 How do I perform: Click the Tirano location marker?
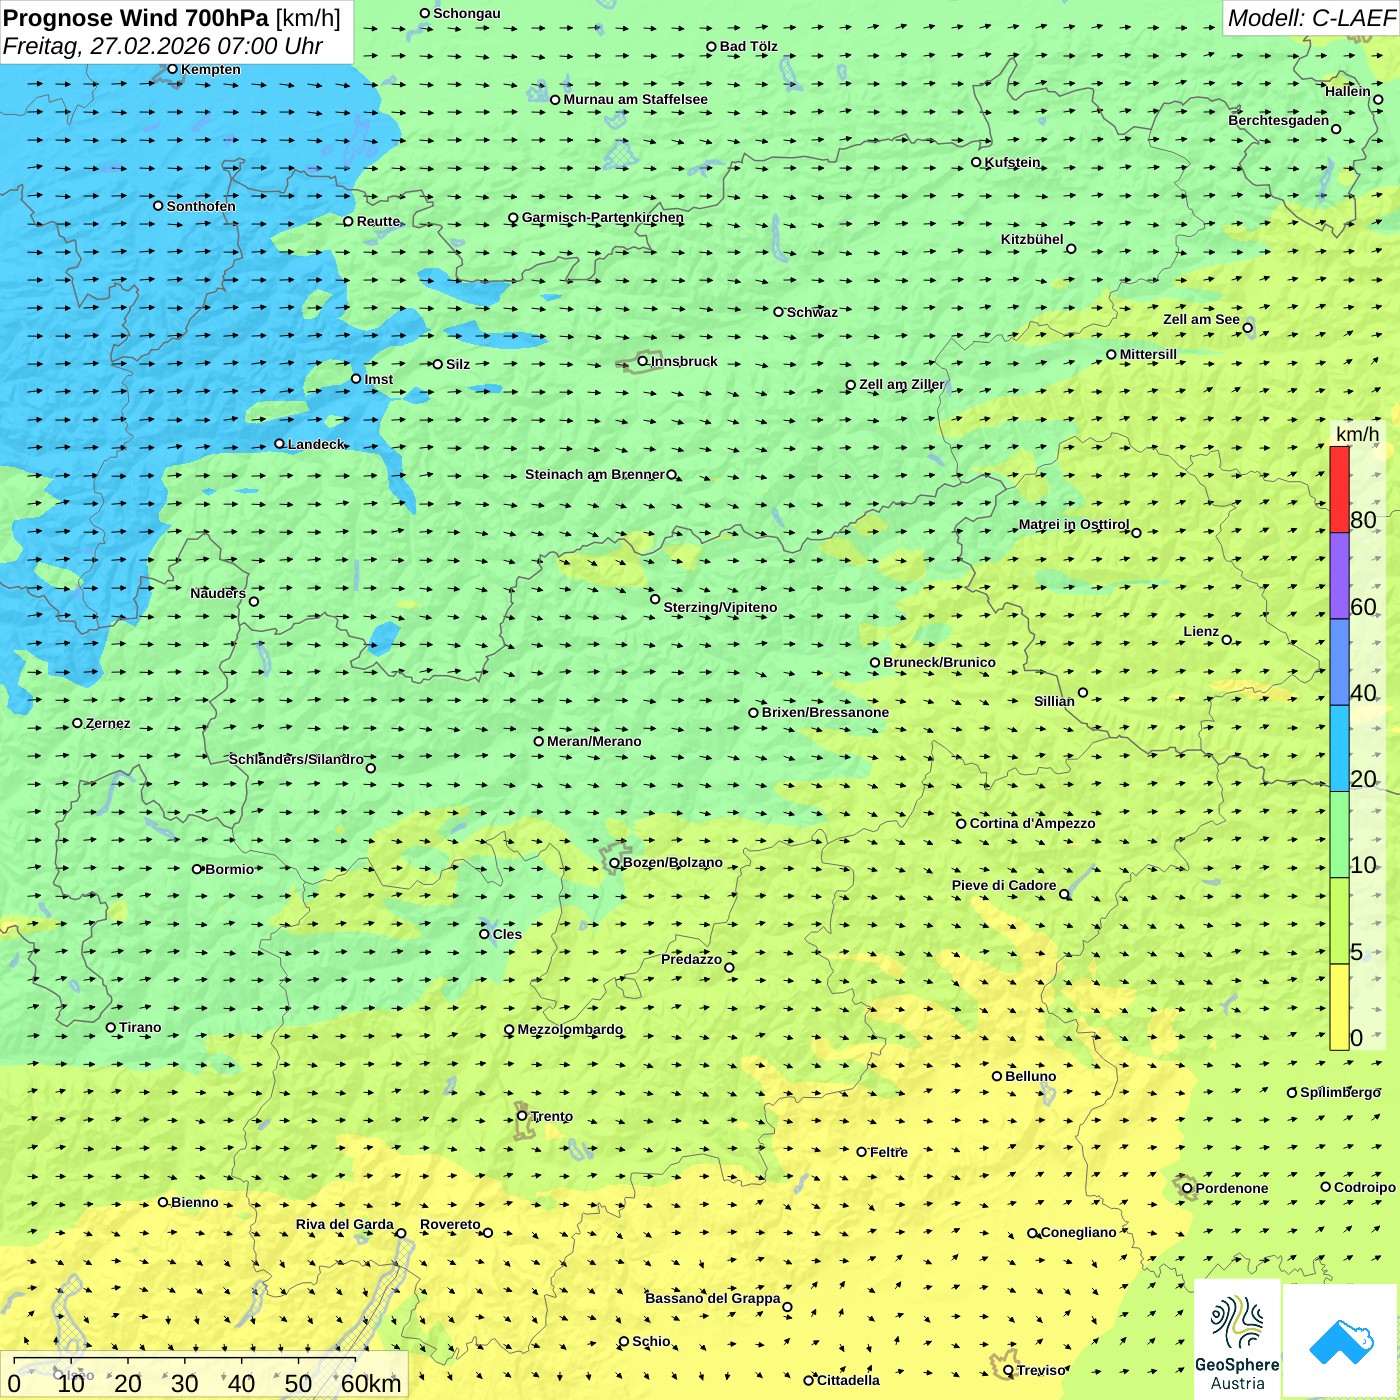click(x=111, y=1027)
